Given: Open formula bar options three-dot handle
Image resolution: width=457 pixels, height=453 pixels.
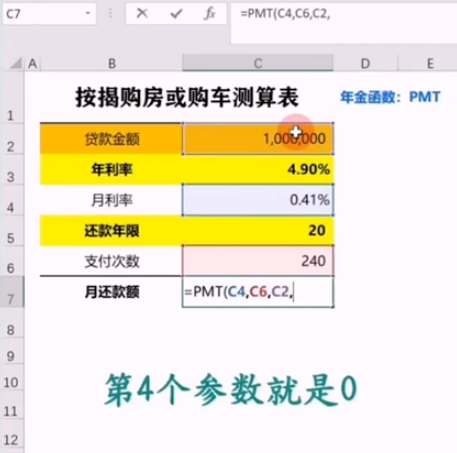Looking at the screenshot, I should (110, 14).
